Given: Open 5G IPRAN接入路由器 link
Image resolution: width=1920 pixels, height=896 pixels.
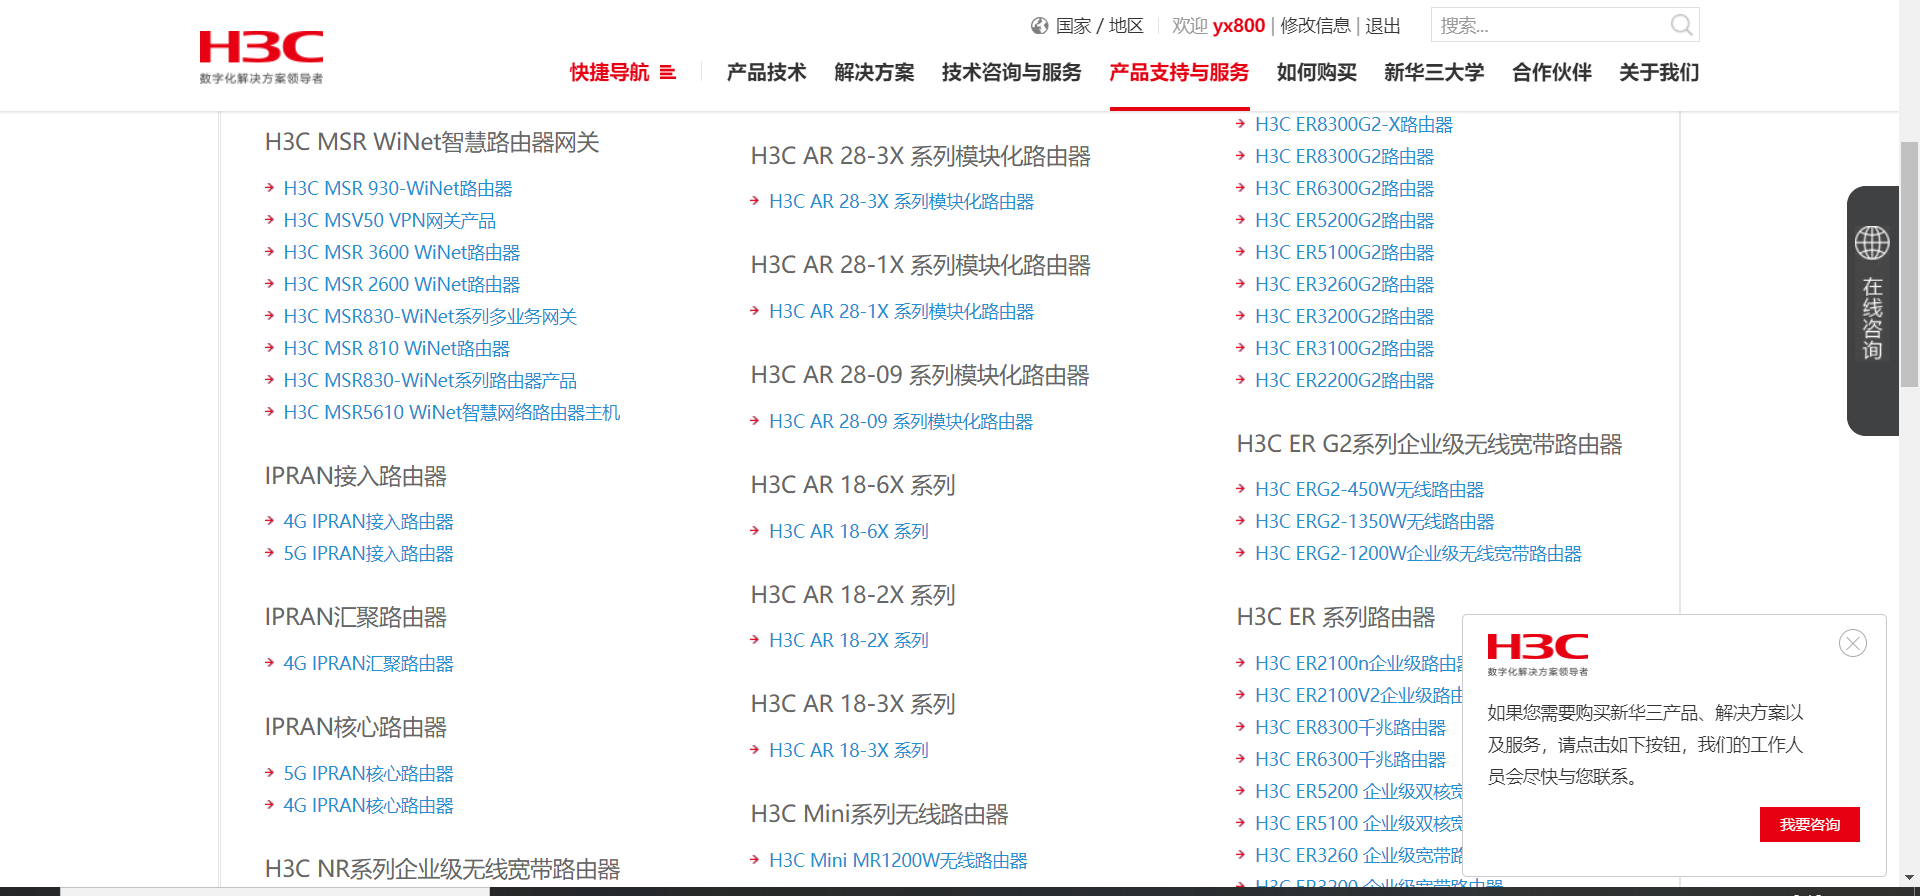Looking at the screenshot, I should click(369, 553).
